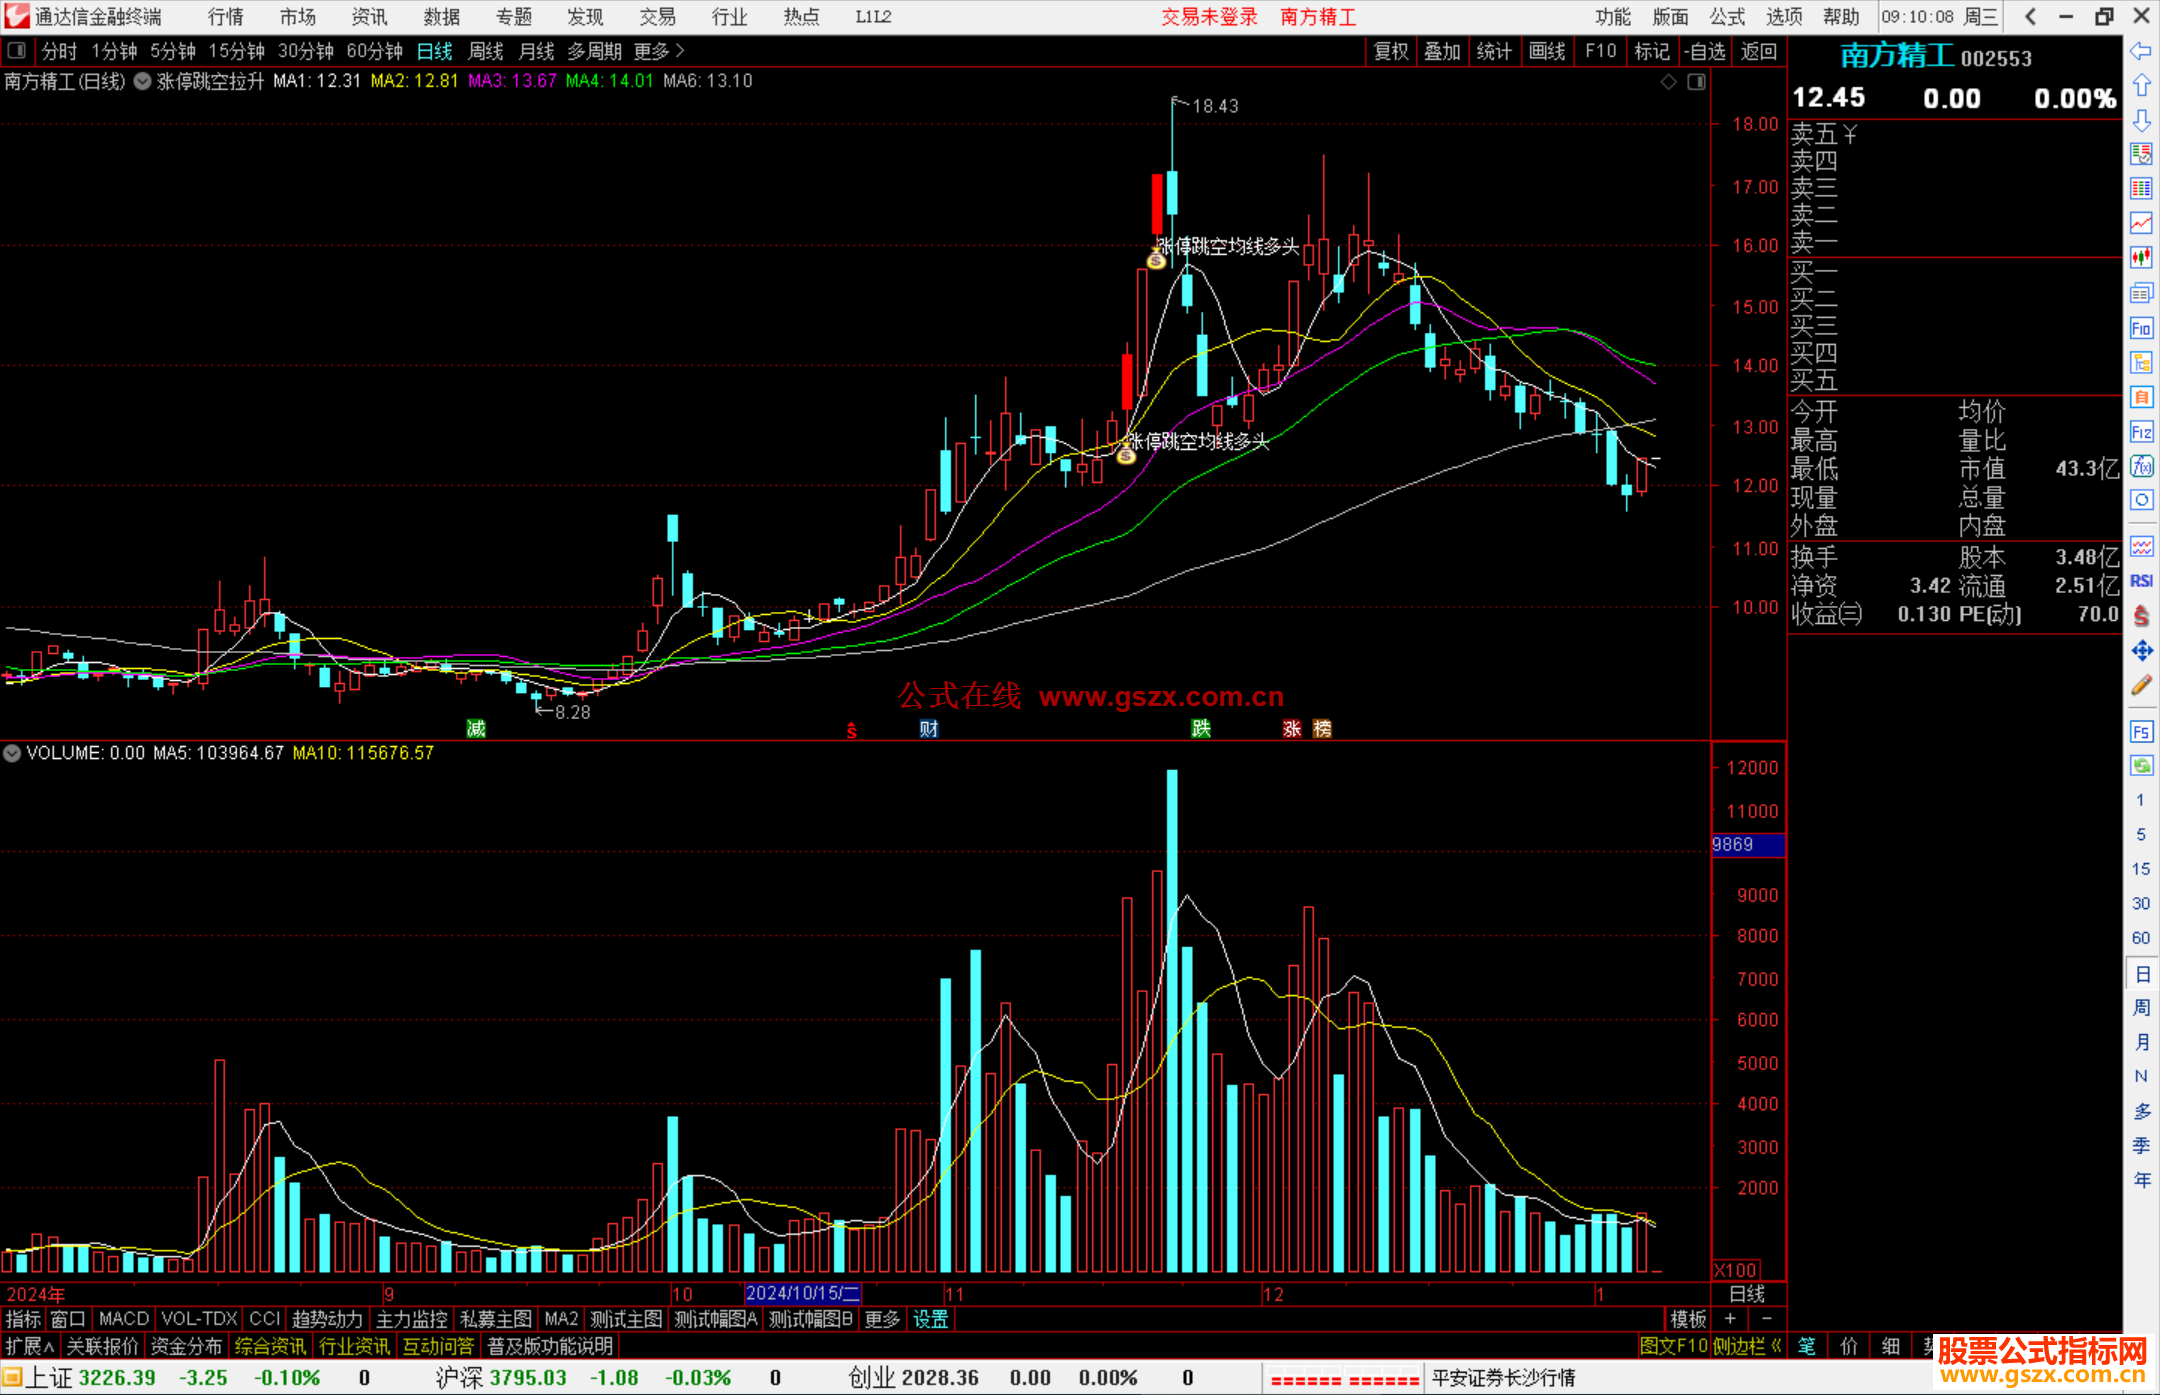Click the FS icon in right sidebar
Screen dimensions: 2160x1395
(x=2141, y=732)
